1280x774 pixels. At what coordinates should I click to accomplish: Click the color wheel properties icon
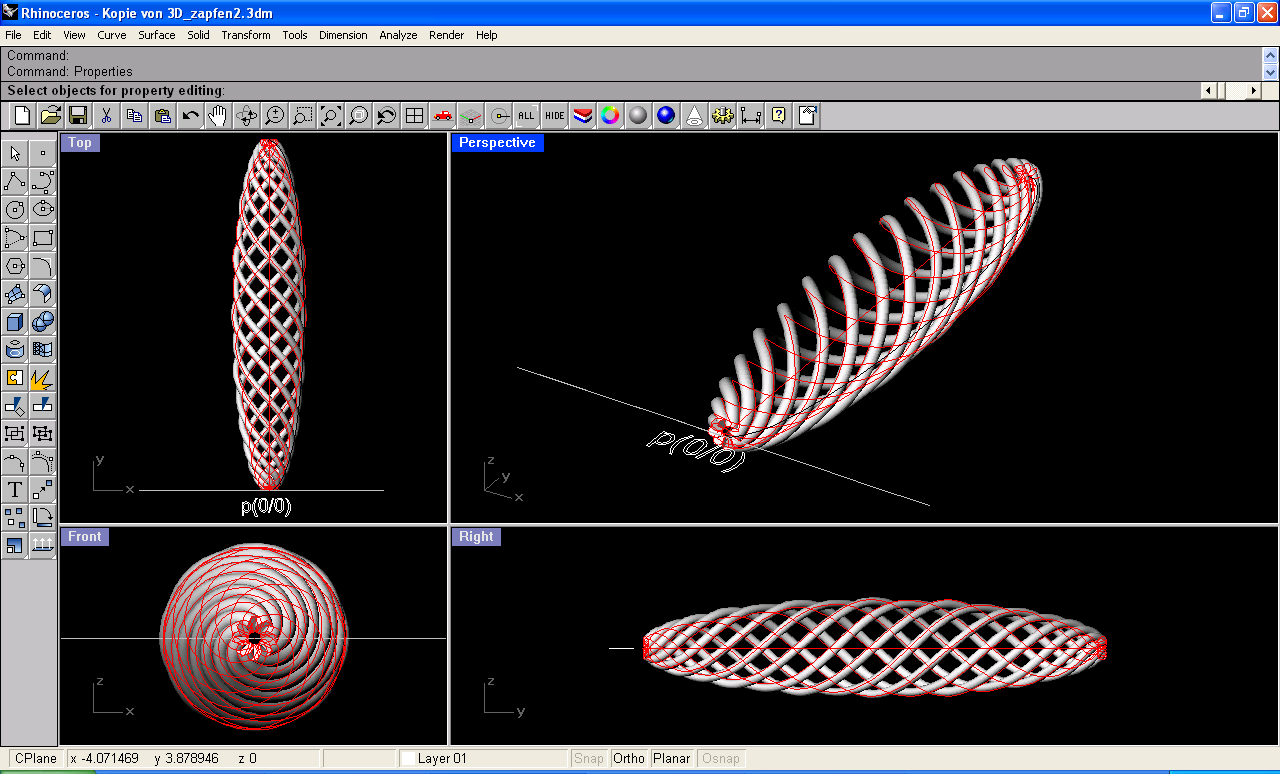[x=610, y=116]
